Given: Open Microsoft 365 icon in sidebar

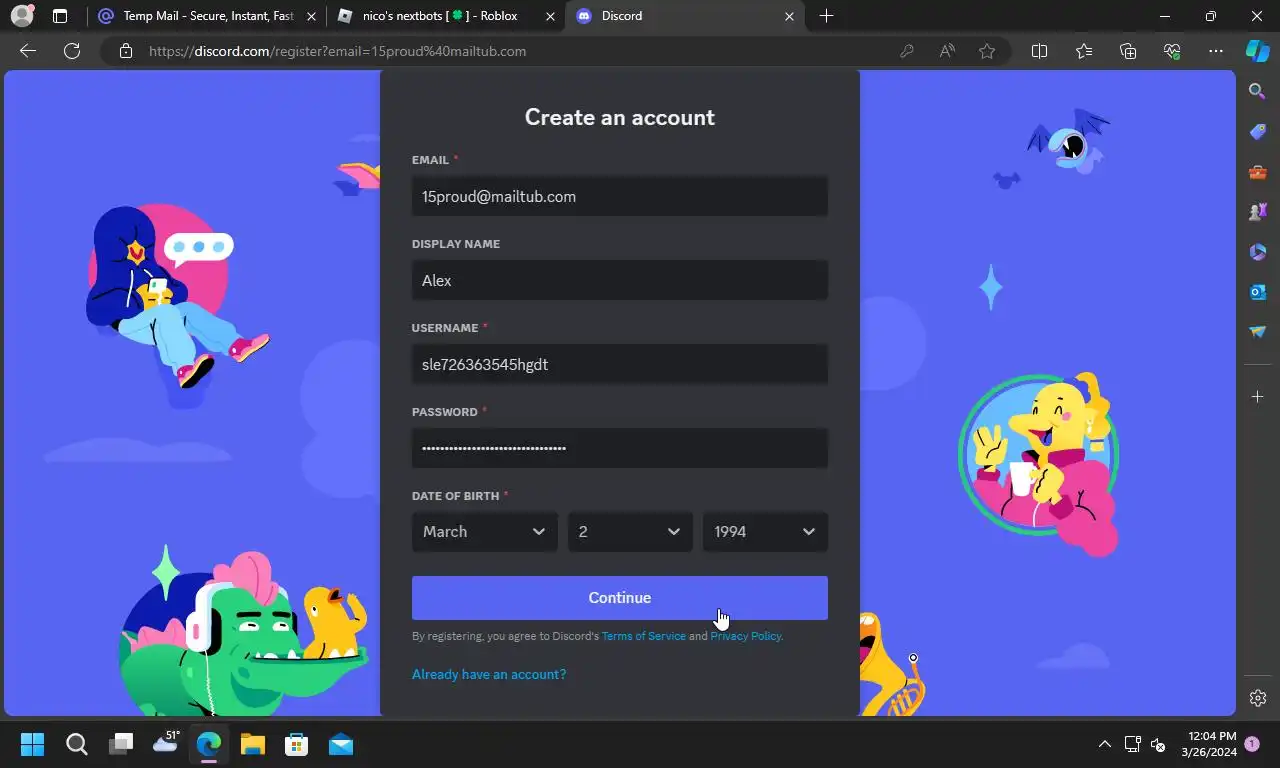Looking at the screenshot, I should pyautogui.click(x=1258, y=252).
